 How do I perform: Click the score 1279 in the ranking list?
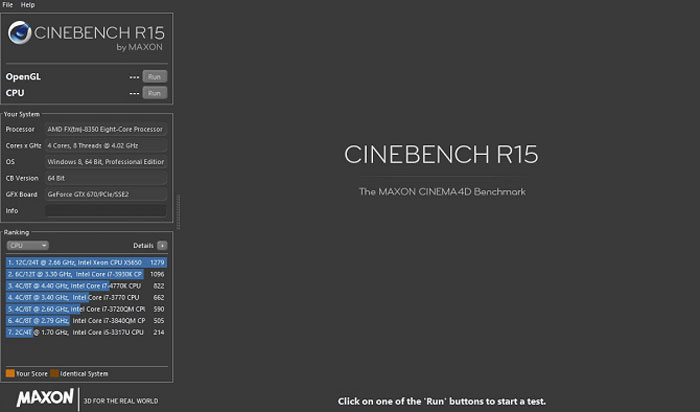[x=157, y=262]
